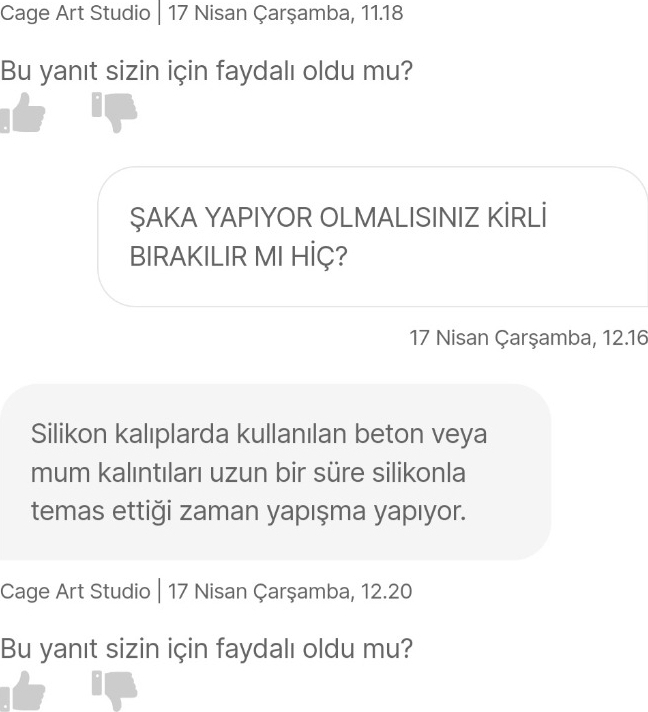Click the divider between Cage Art Studio and 11.18 date

159,13
